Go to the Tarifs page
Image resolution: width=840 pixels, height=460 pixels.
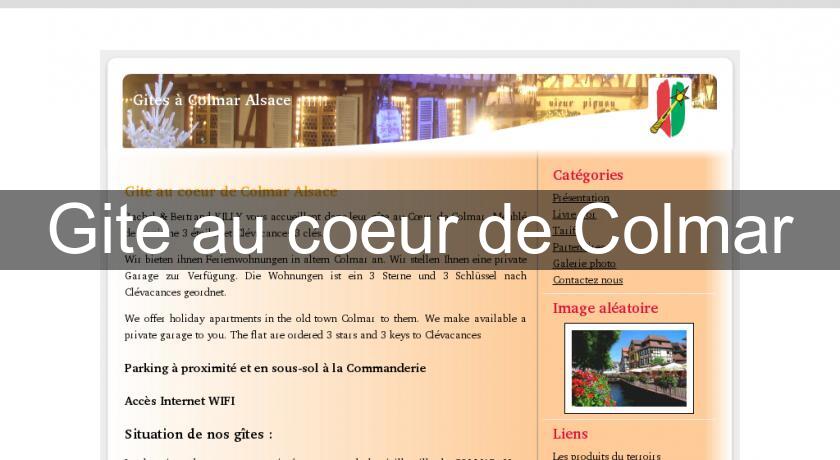click(565, 230)
